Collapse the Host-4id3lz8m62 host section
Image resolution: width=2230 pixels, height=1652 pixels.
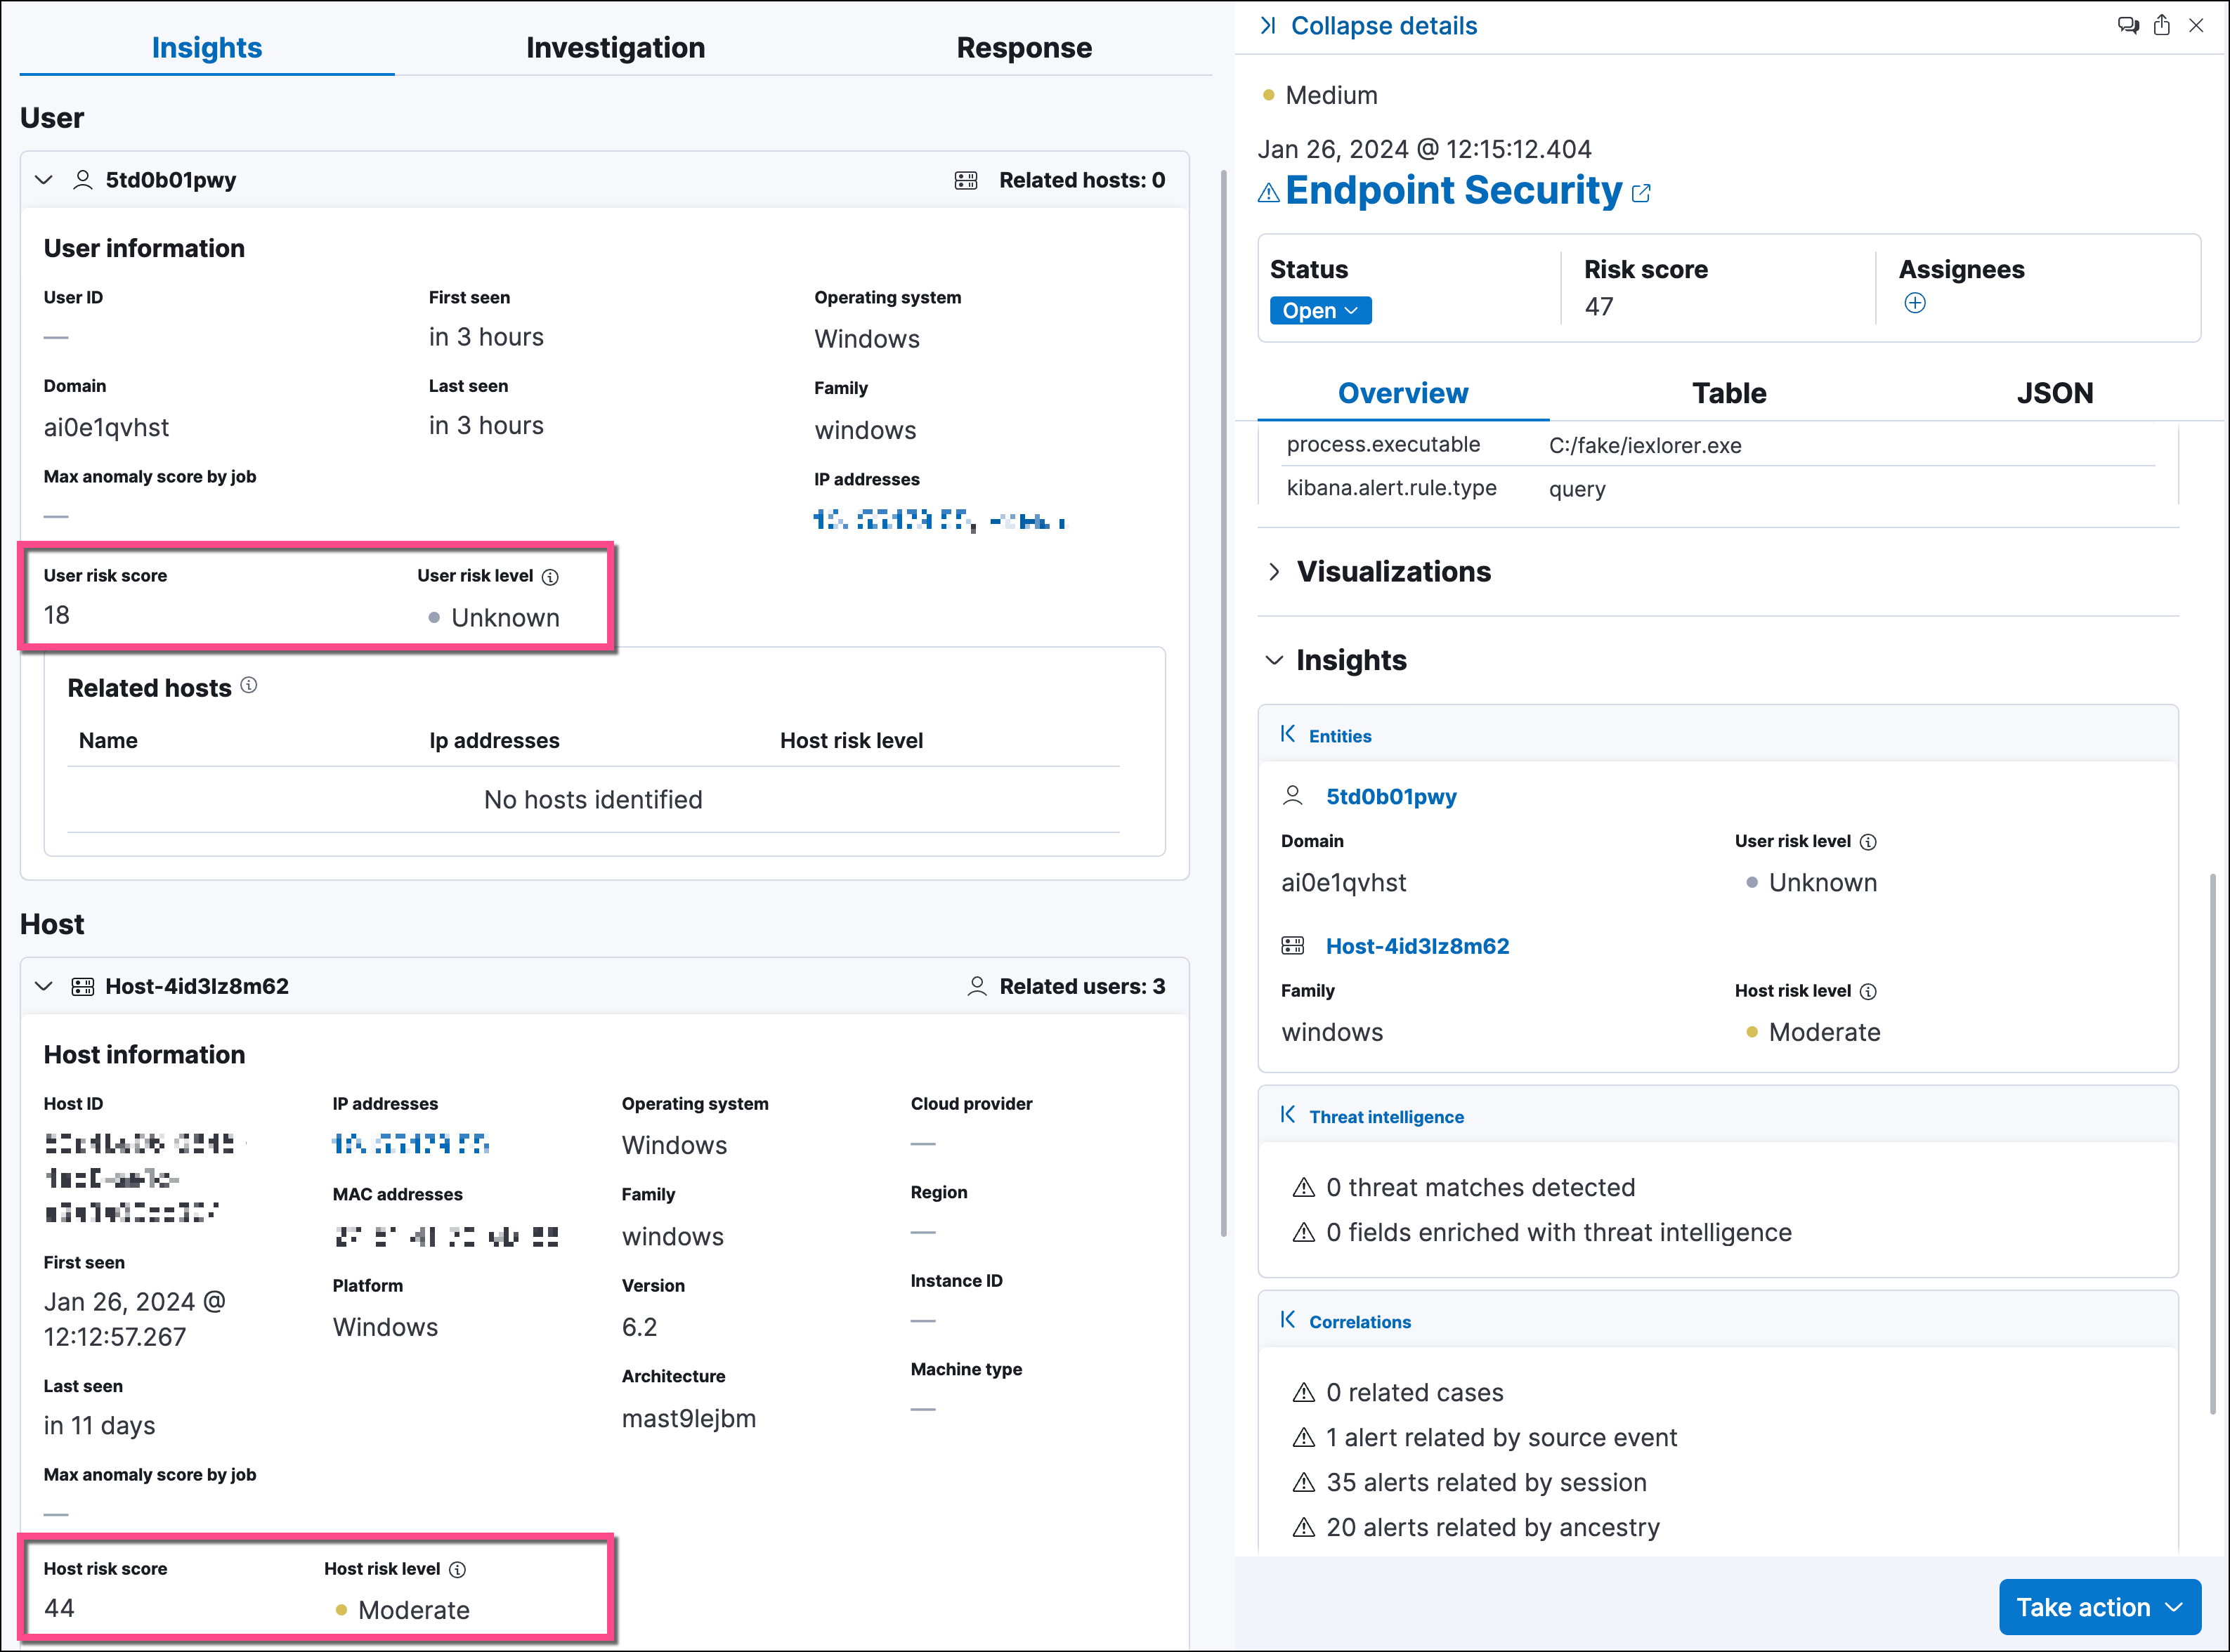pos(43,986)
